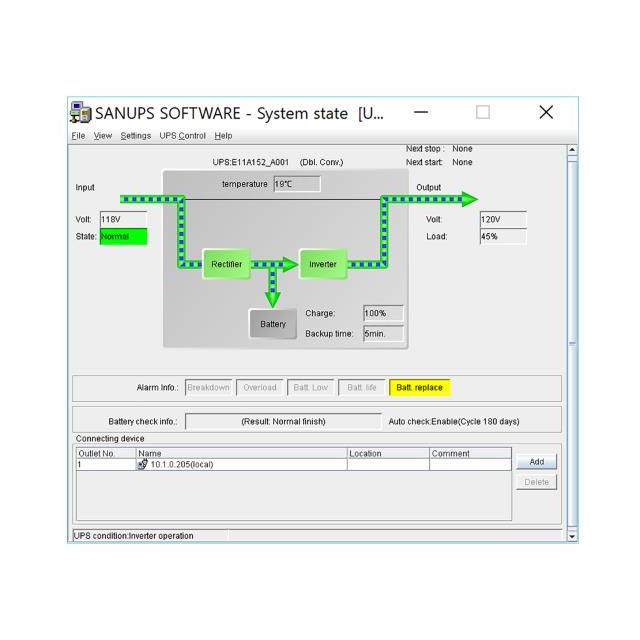Click the SANUPS application icon in title bar
The height and width of the screenshot is (640, 640).
(80, 112)
